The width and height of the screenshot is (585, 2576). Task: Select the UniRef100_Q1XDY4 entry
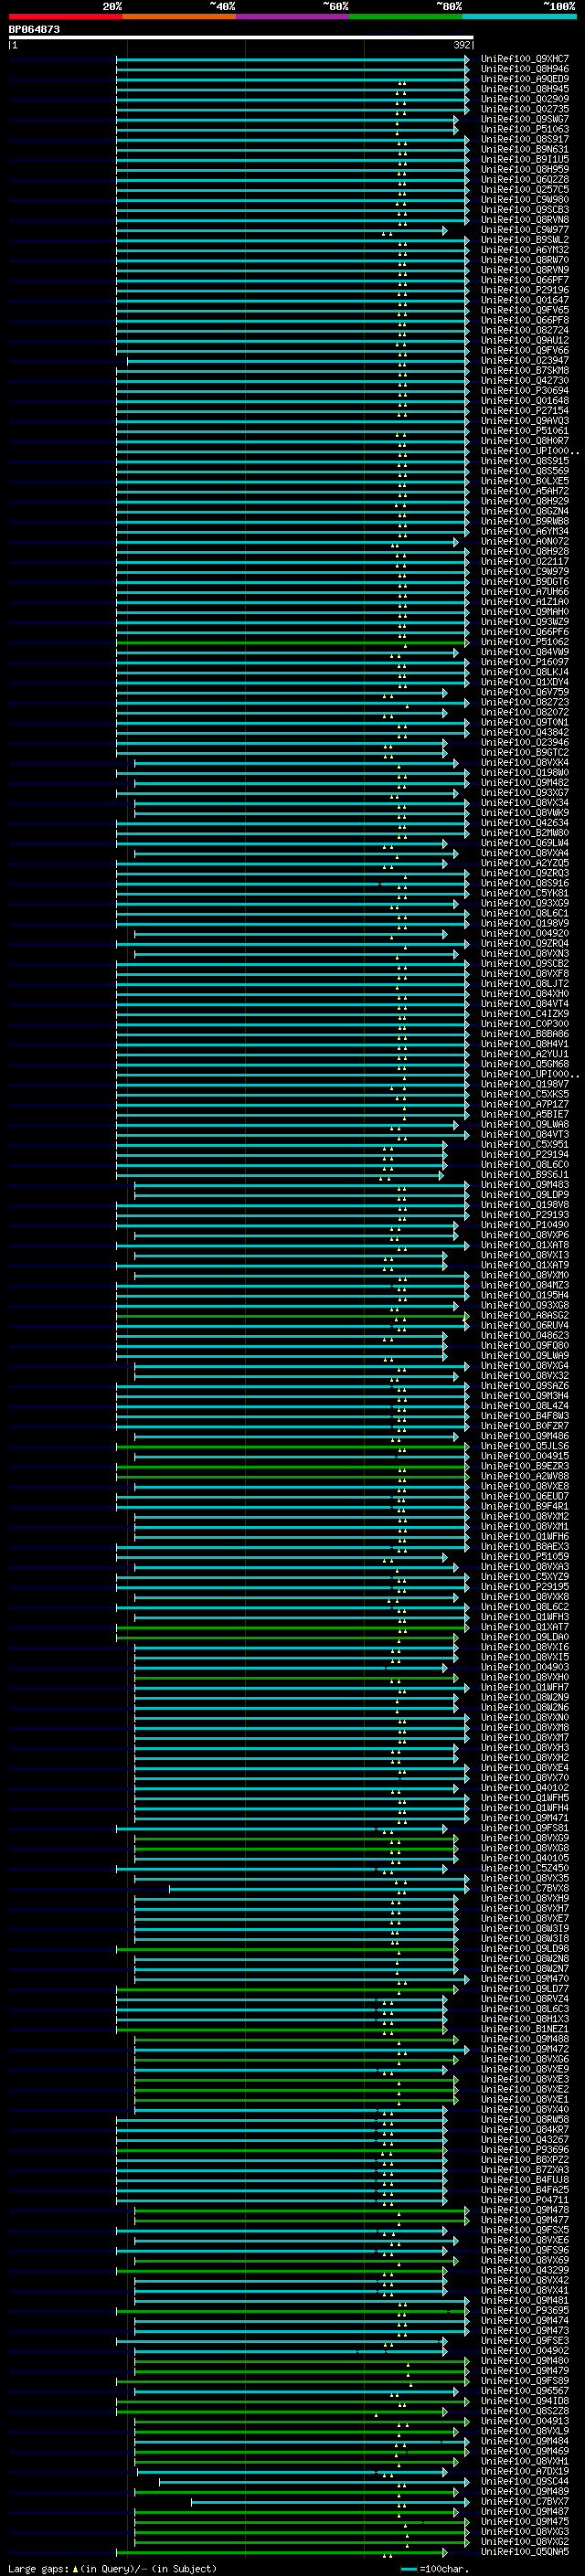click(x=525, y=682)
